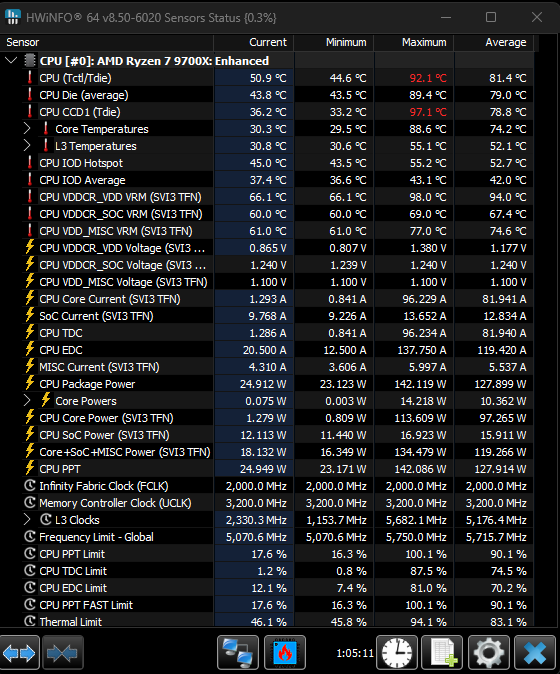The width and height of the screenshot is (560, 674).
Task: Click the shrink layout arrows button
Action: click(x=63, y=653)
